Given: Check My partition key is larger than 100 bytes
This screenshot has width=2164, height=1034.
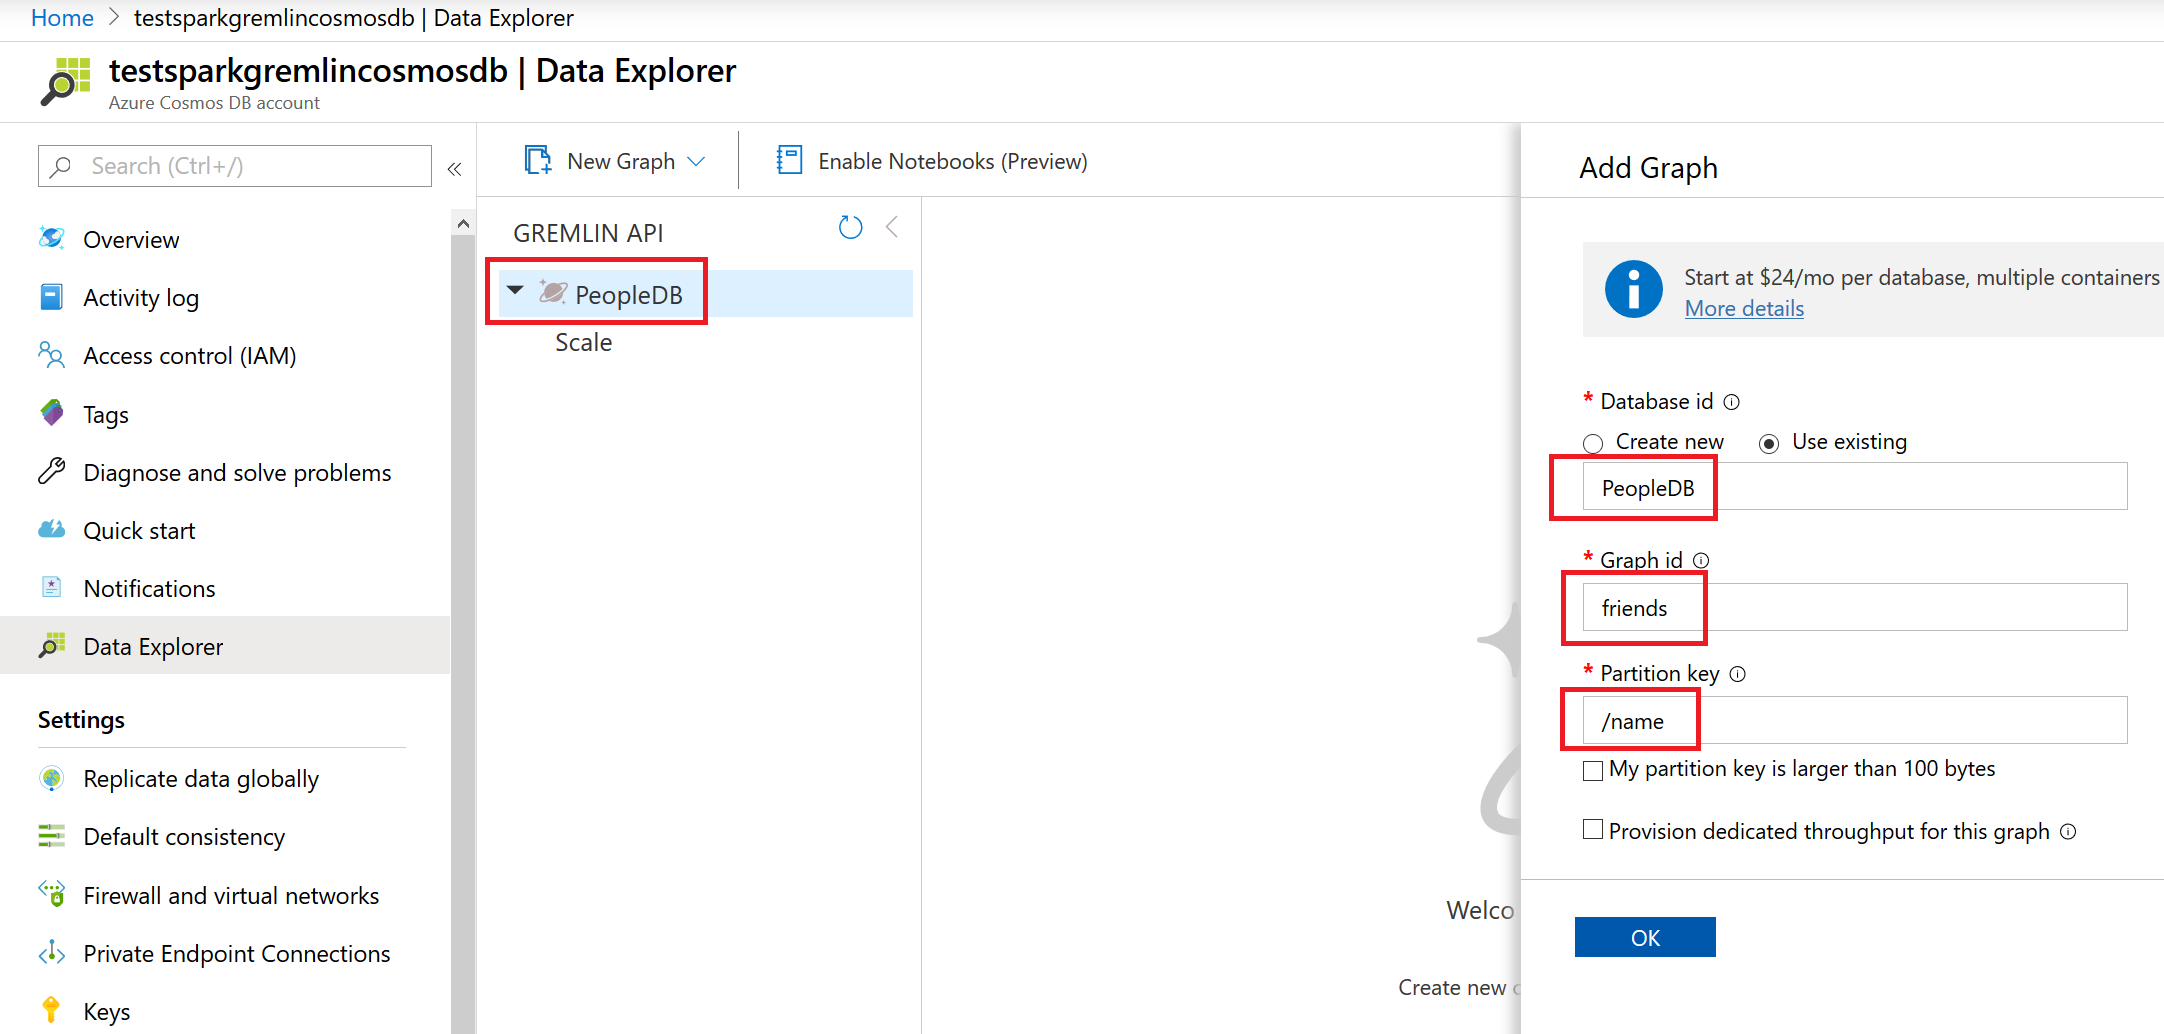Looking at the screenshot, I should [1593, 770].
